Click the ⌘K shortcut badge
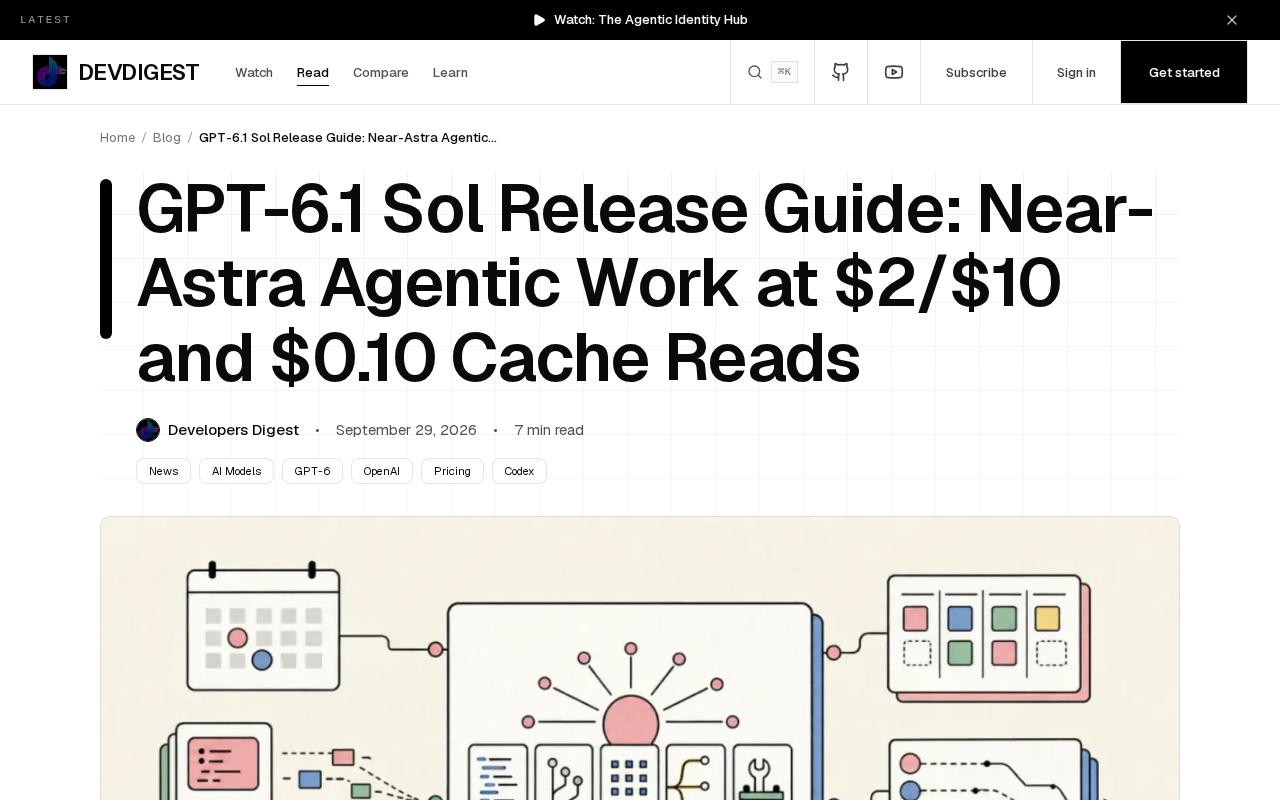 pyautogui.click(x=784, y=72)
